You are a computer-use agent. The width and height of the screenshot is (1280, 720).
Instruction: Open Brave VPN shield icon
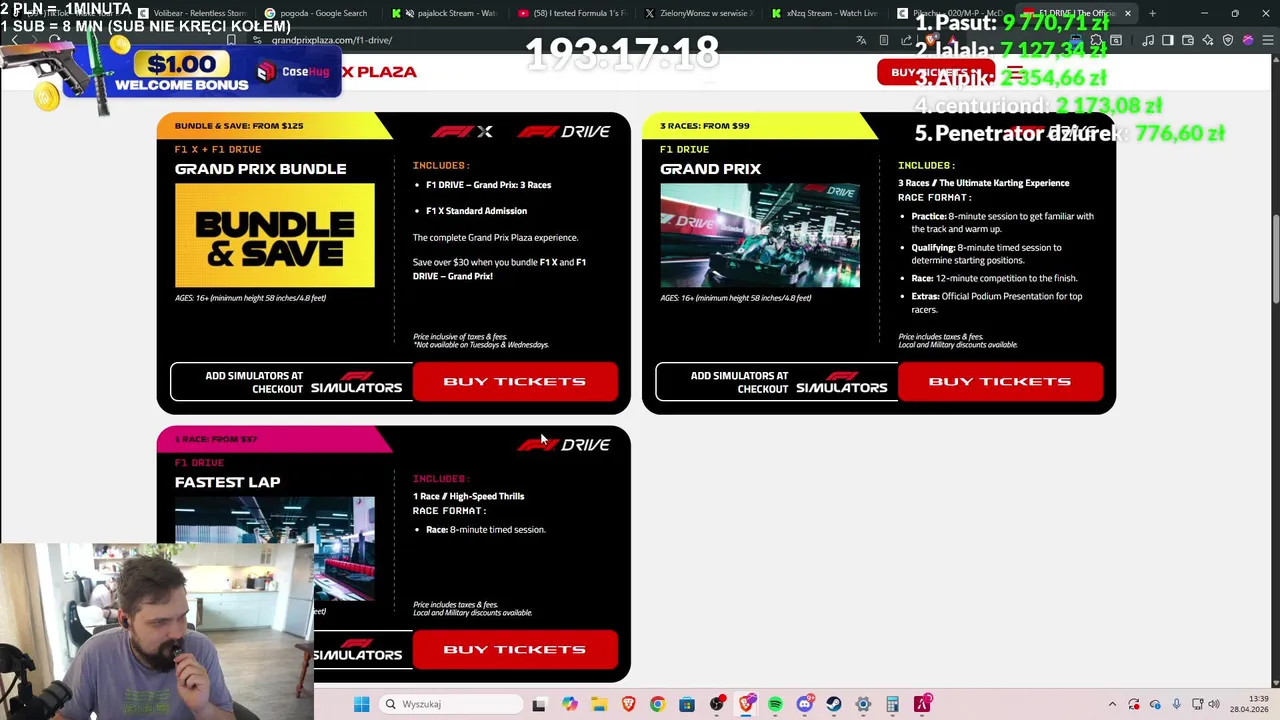pyautogui.click(x=1228, y=40)
